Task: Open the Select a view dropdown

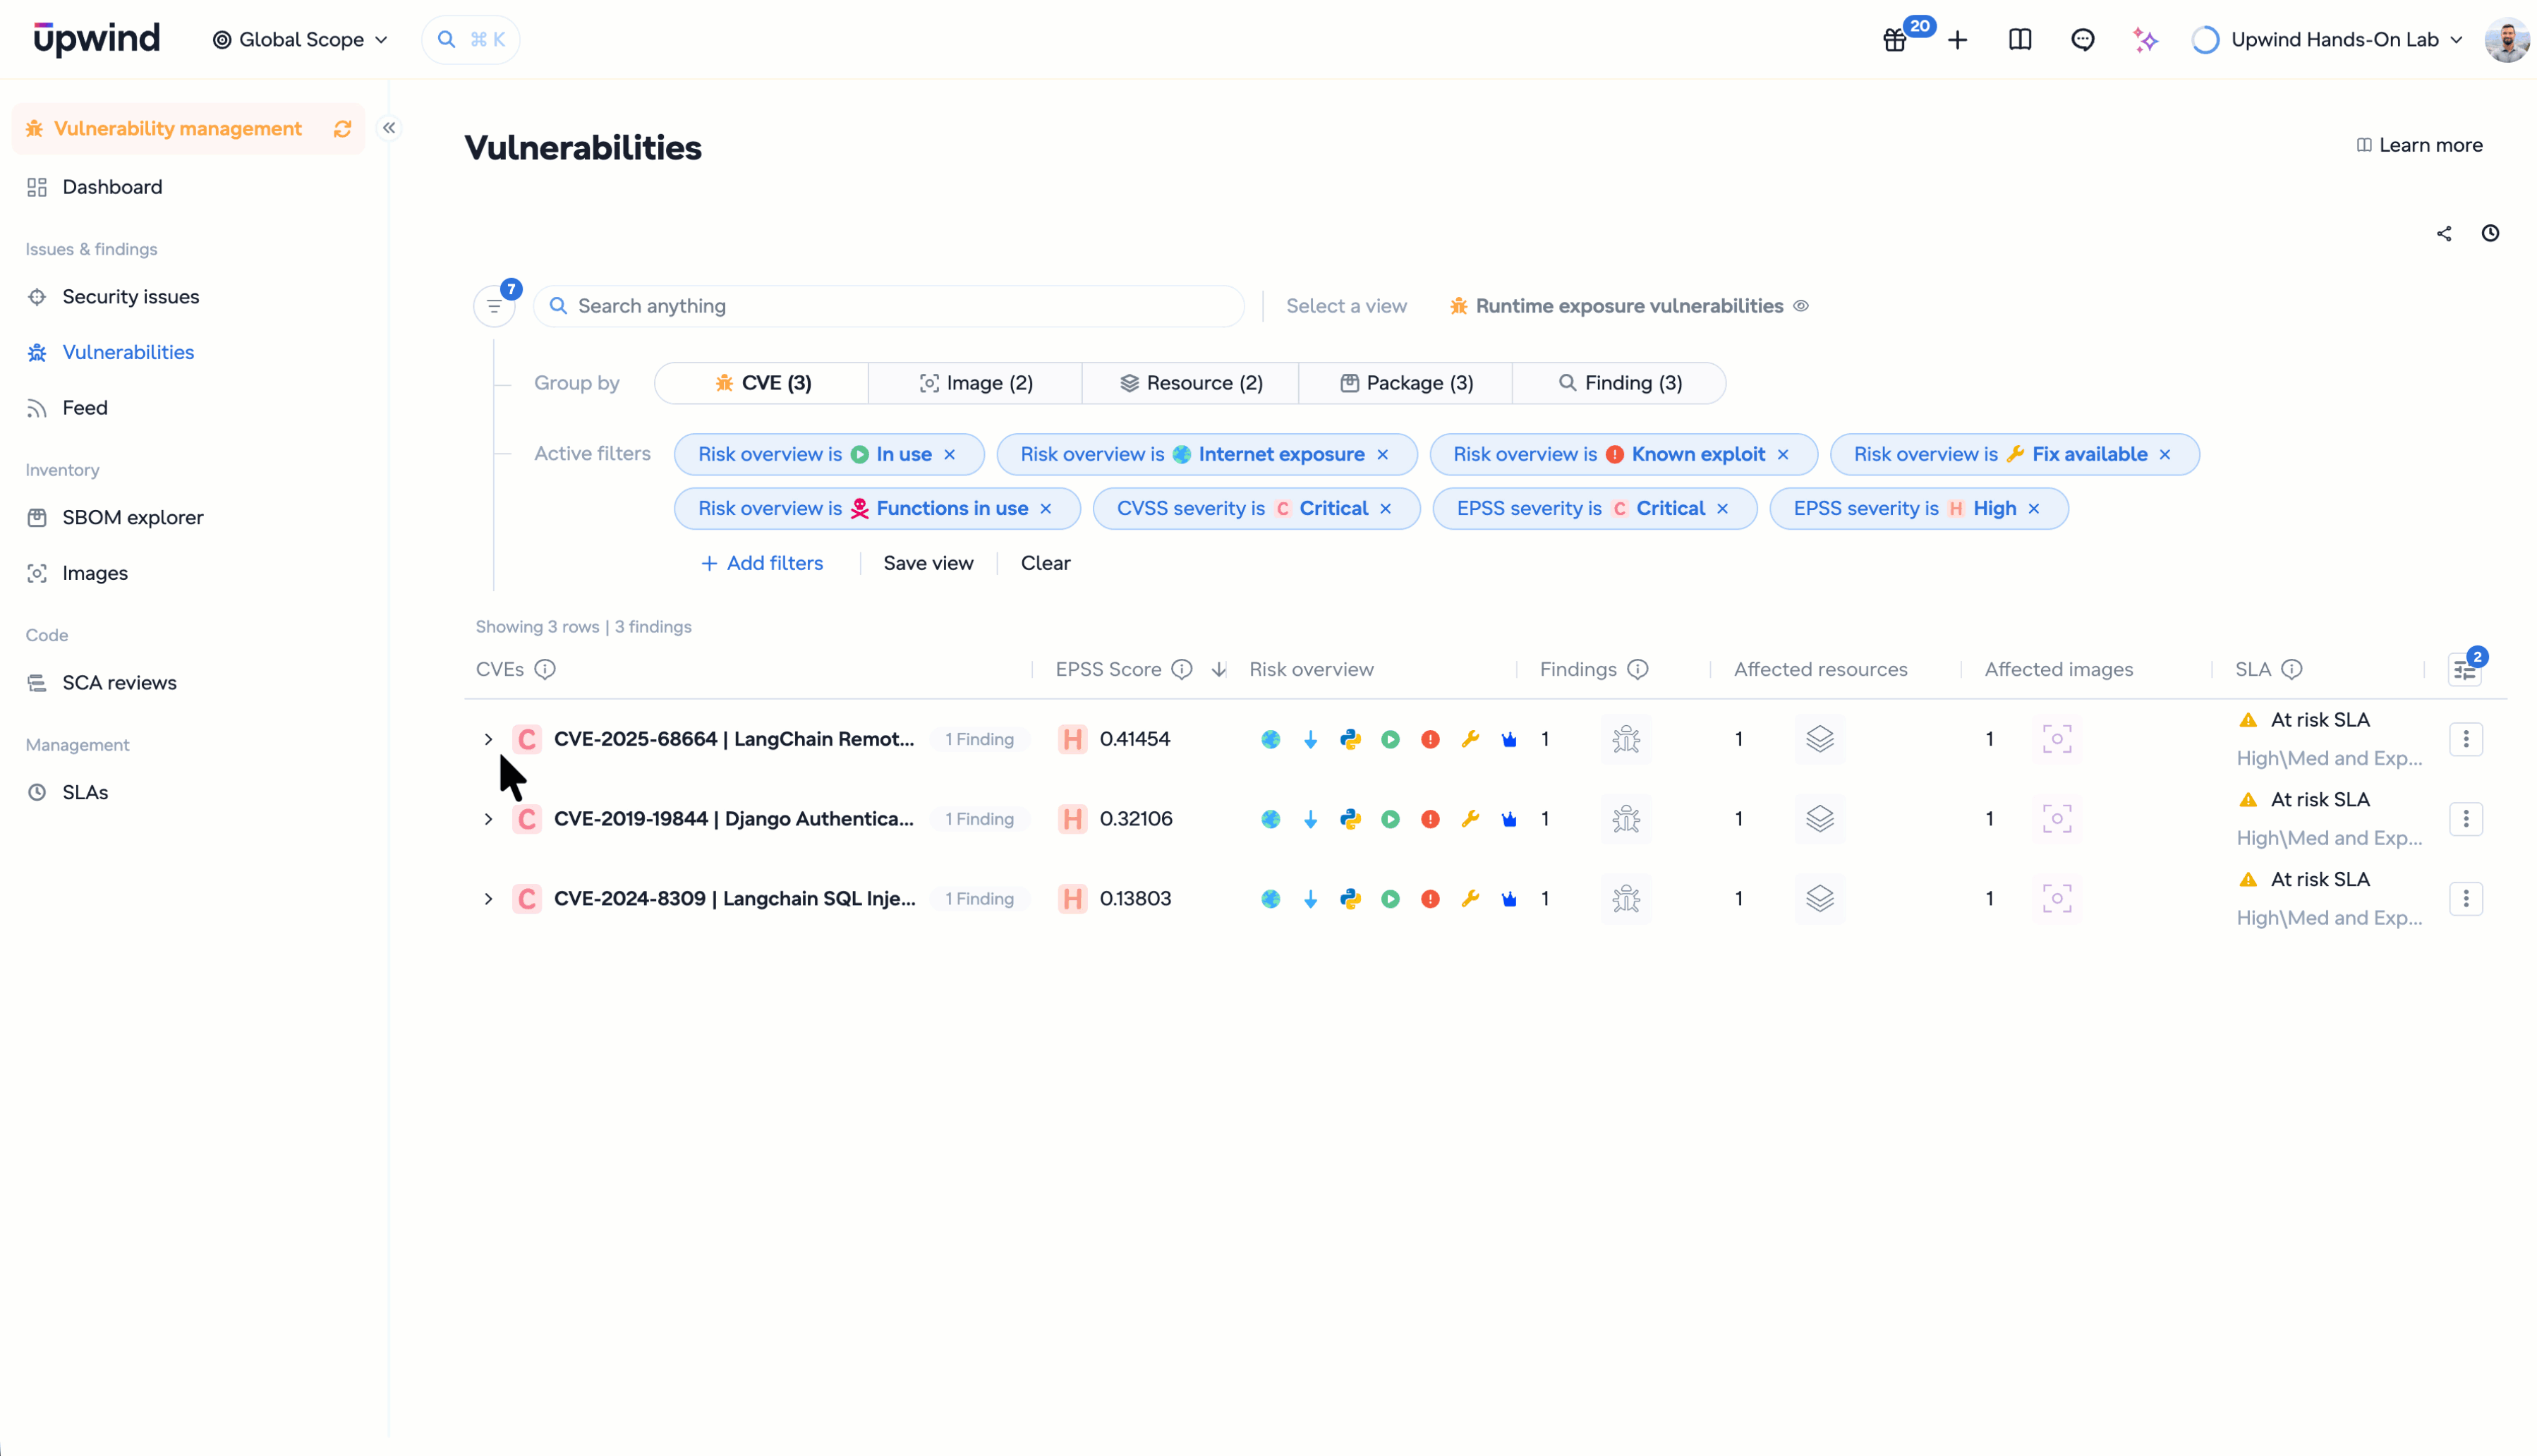Action: pos(1346,306)
